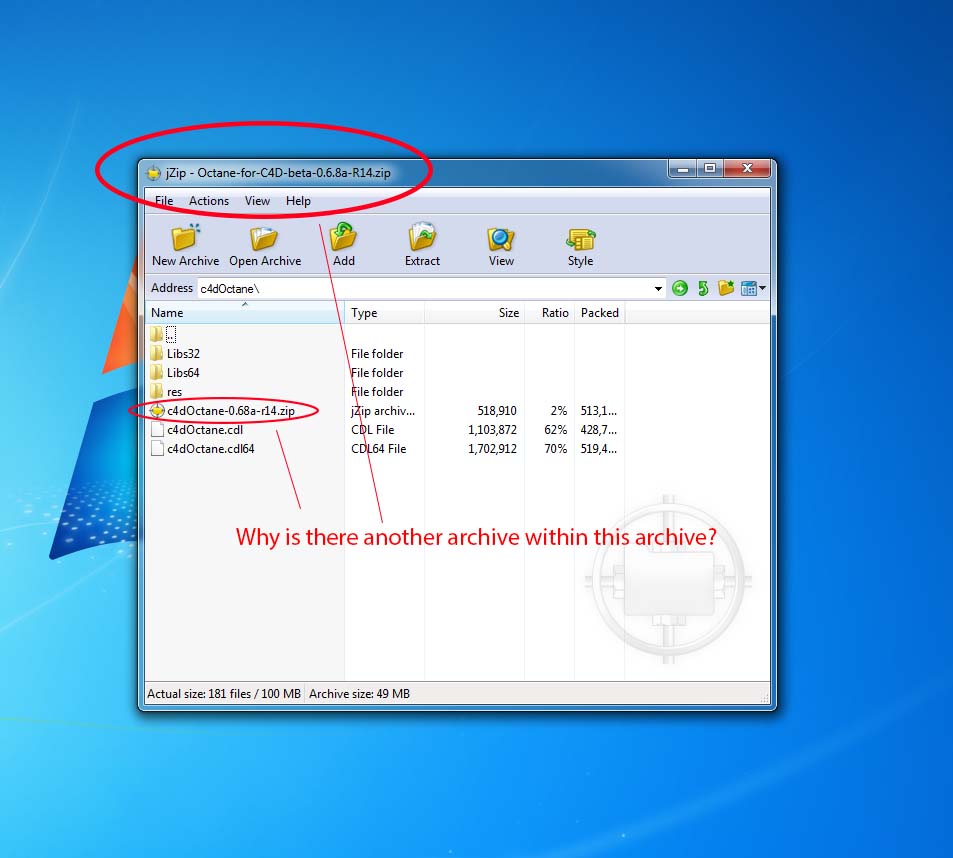Screen dimensions: 953x858
Task: Click the 'Archive size: 49 MB' status
Action: (x=359, y=693)
